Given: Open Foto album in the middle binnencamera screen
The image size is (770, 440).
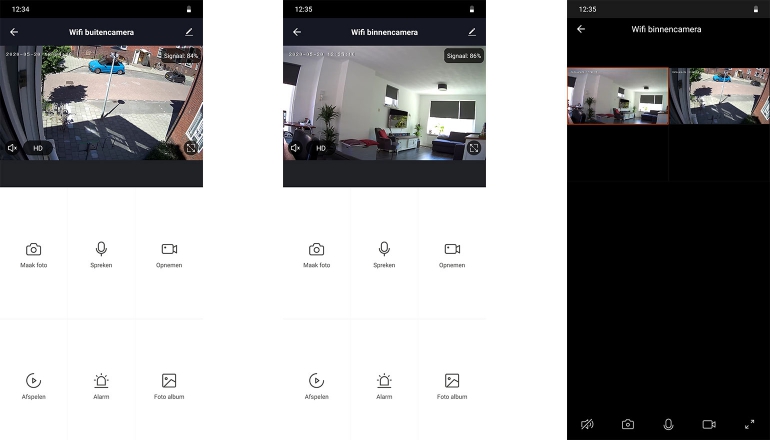Looking at the screenshot, I should 452,385.
